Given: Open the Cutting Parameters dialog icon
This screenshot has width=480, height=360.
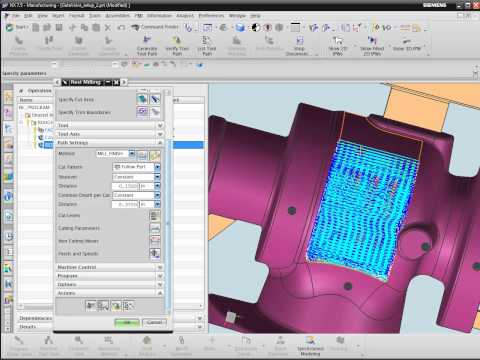Looking at the screenshot, I should click(x=155, y=228).
